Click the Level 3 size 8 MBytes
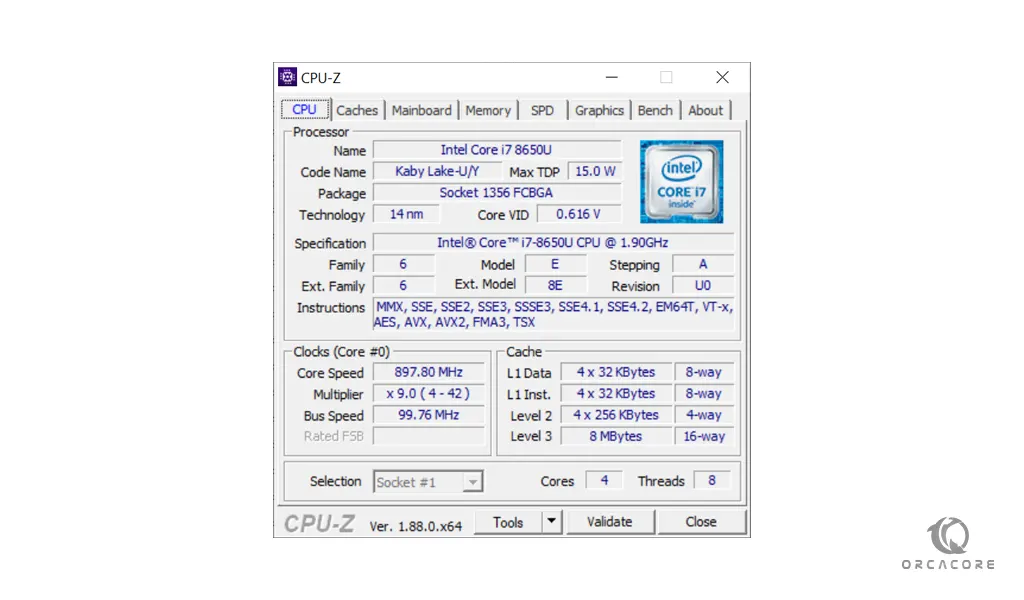 (x=616, y=436)
